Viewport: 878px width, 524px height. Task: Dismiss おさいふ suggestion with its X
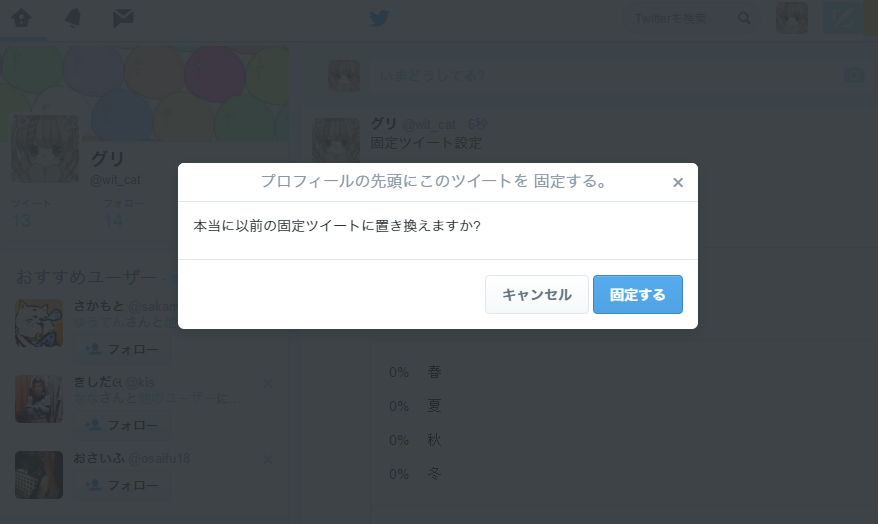click(x=268, y=460)
